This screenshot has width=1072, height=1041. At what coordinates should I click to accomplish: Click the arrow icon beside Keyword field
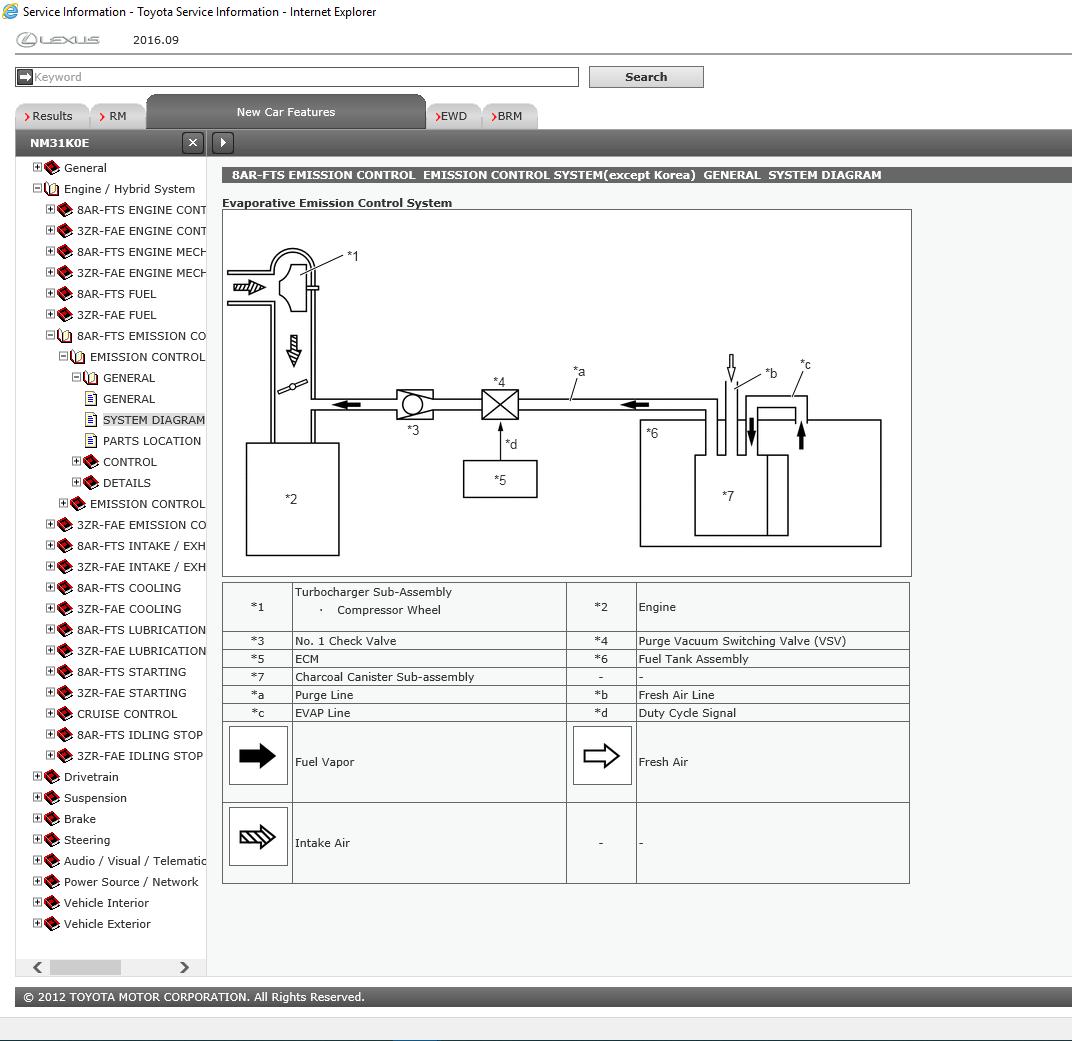tap(25, 77)
